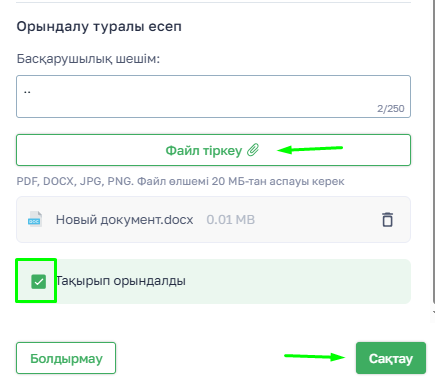
Task: Click the Орындалу туралы есеп heading
Action: (x=99, y=27)
